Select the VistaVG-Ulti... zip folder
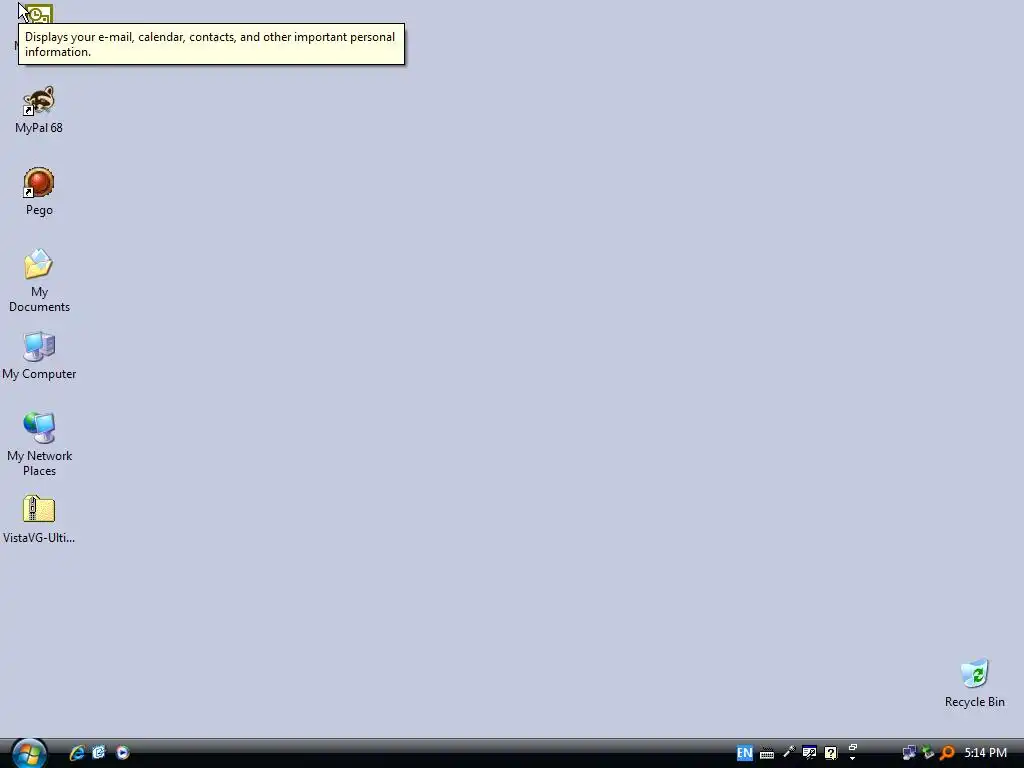 coord(39,509)
